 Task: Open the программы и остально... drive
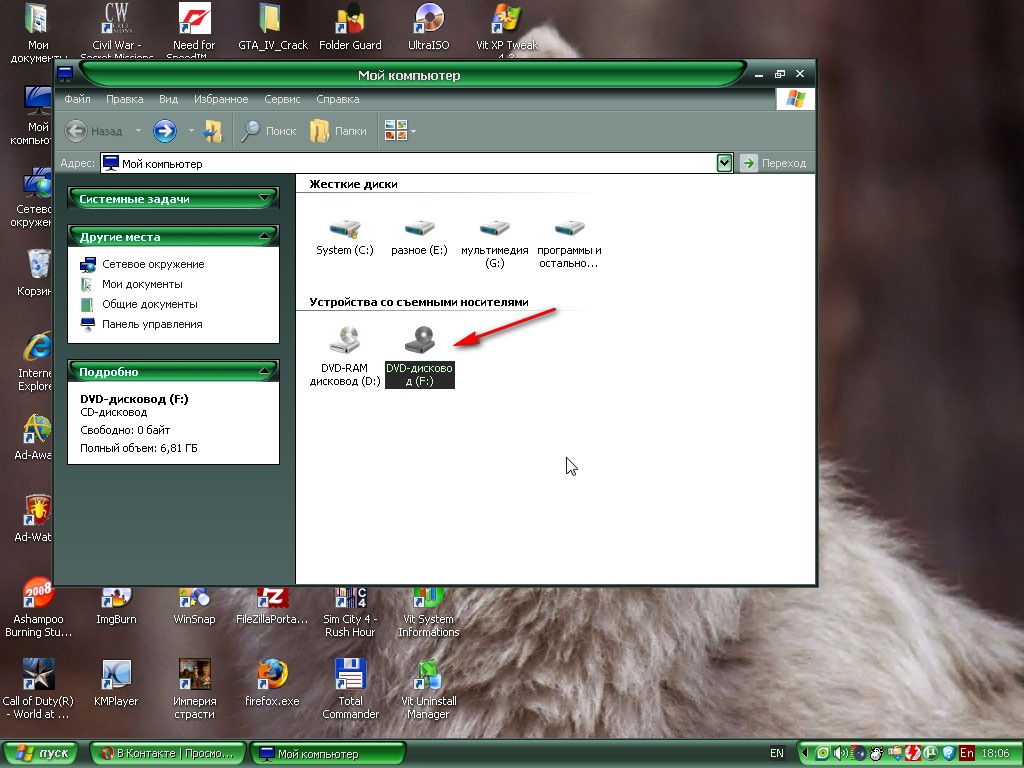click(x=569, y=244)
